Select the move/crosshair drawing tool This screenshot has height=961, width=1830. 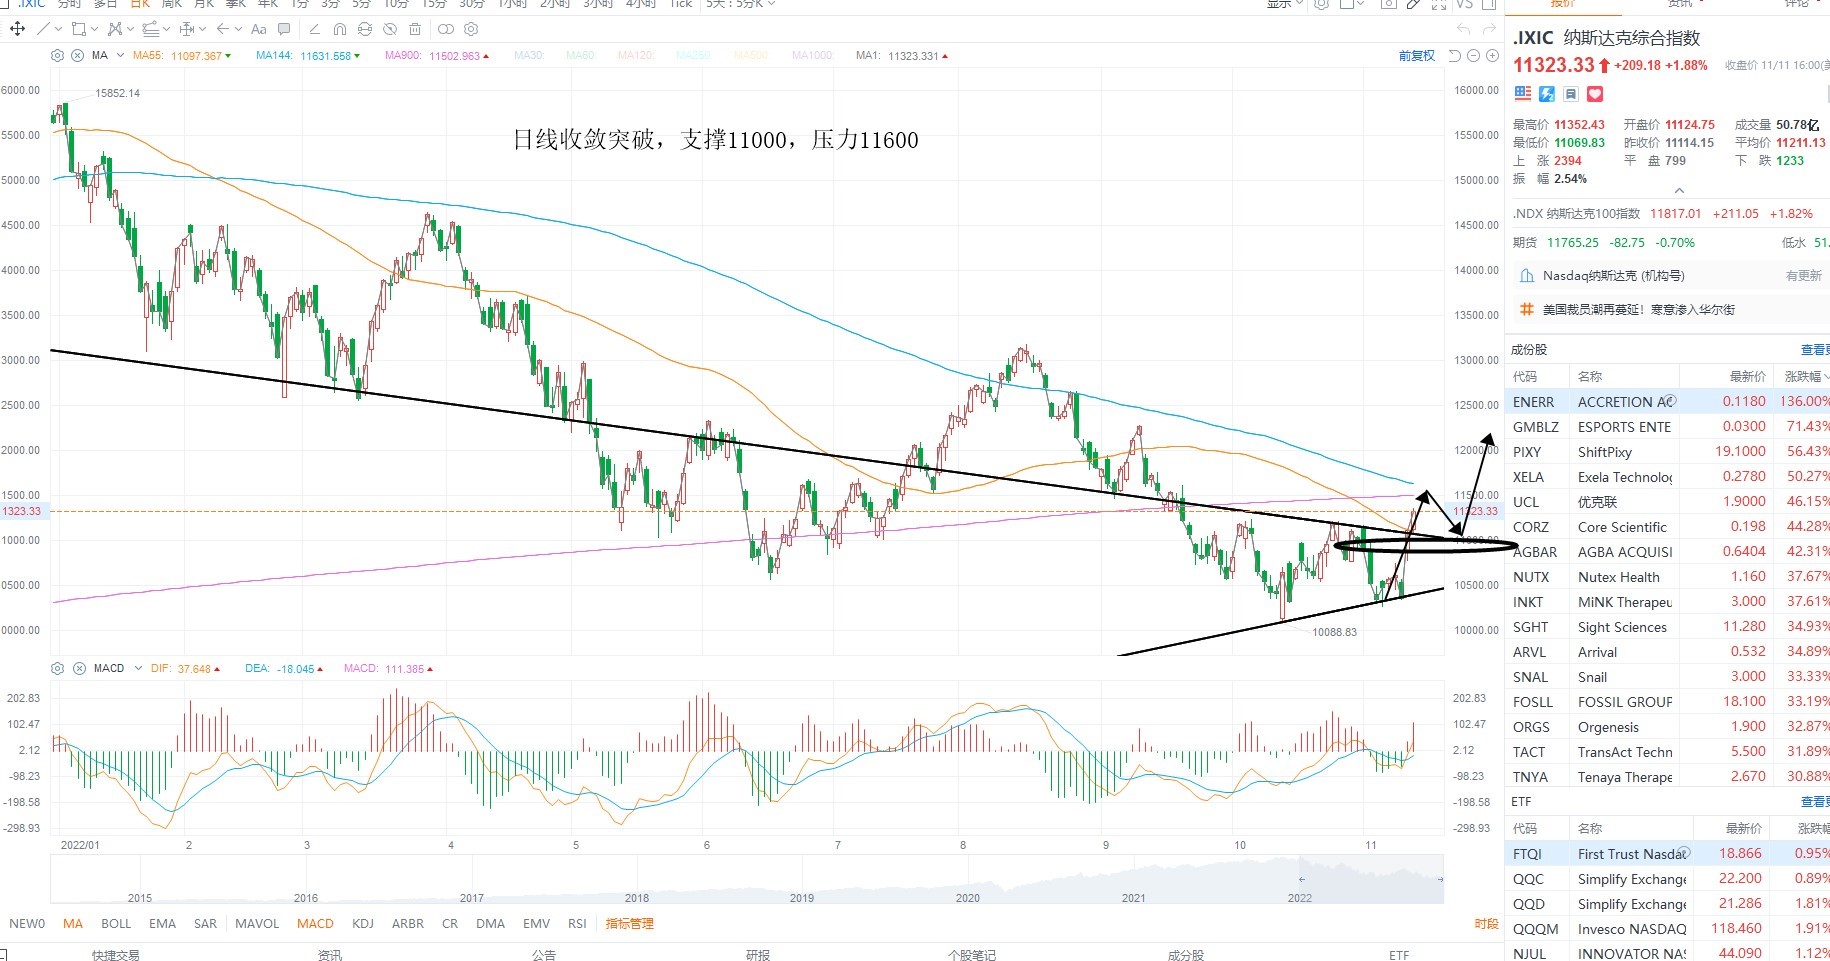coord(17,29)
